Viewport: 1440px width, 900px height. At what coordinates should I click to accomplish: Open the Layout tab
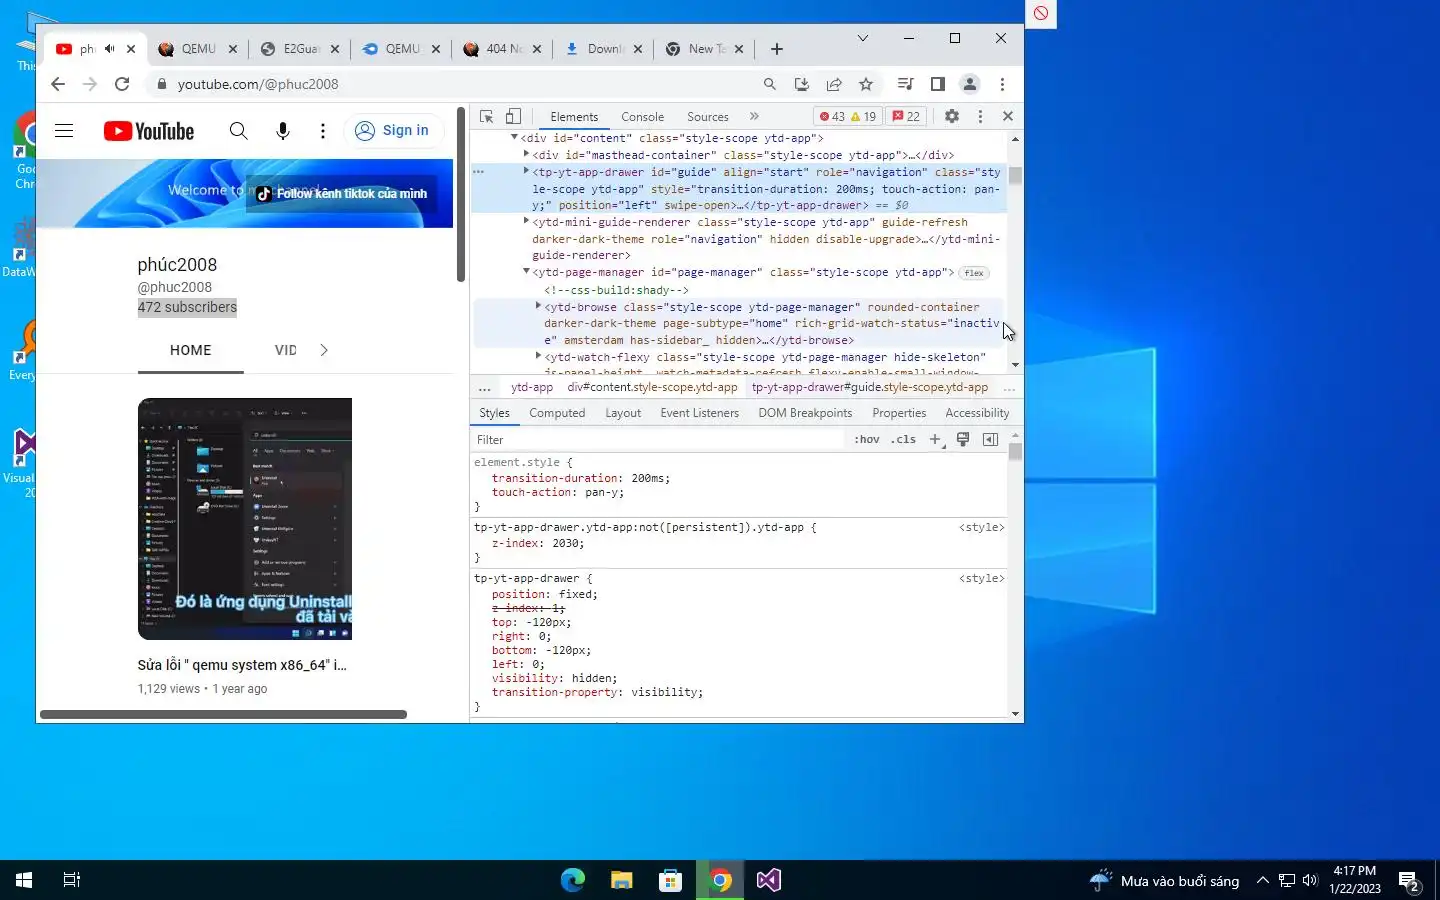click(x=623, y=413)
